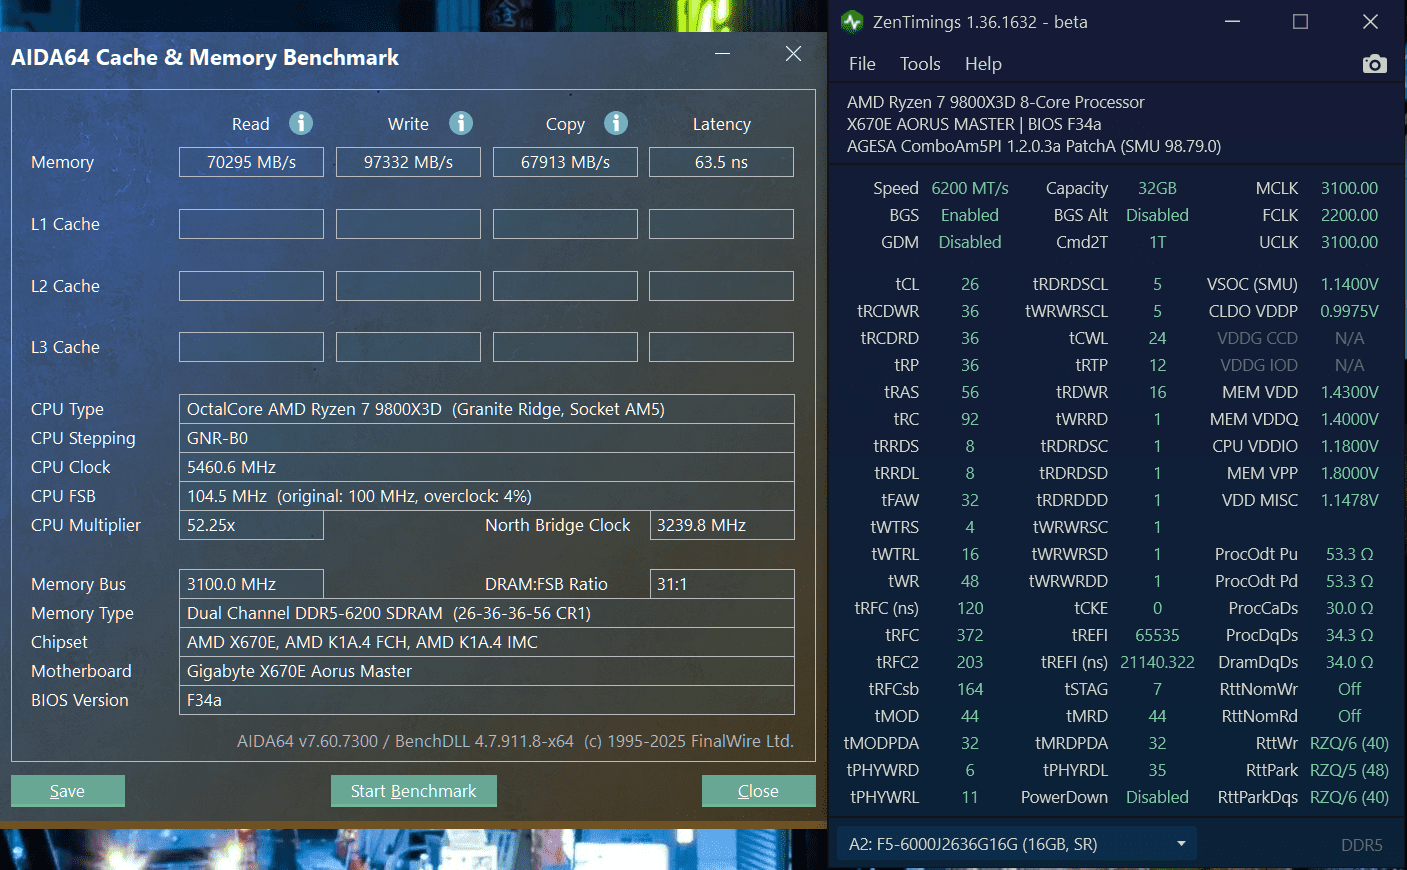
Task: Click the ZenTimings app icon in the title bar
Action: 852,21
